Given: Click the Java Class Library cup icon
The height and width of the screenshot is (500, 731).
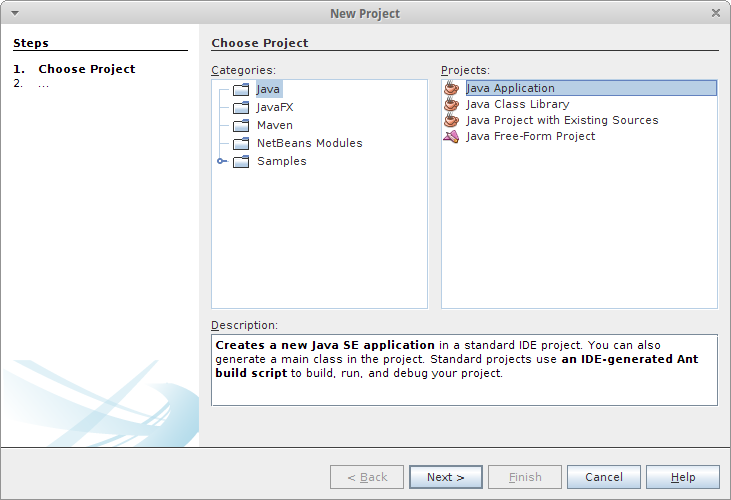Looking at the screenshot, I should click(x=451, y=104).
